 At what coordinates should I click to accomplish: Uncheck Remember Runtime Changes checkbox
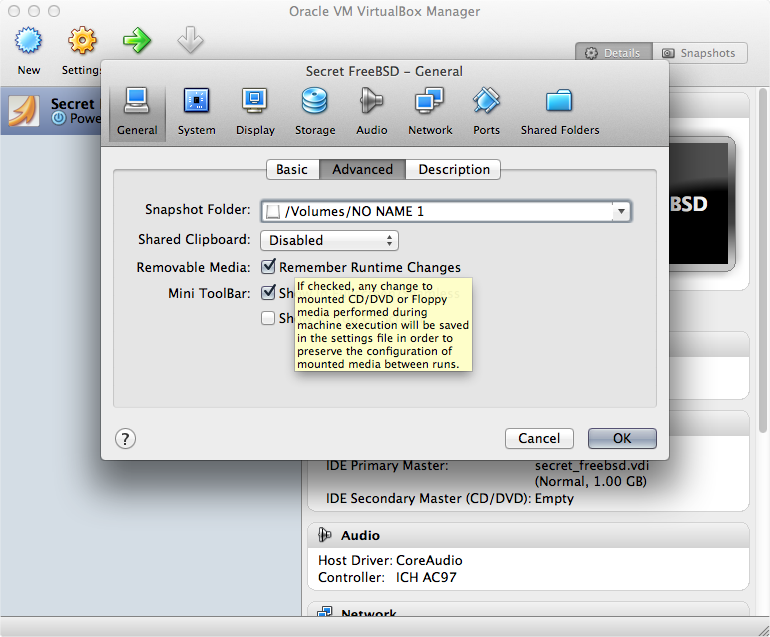[x=268, y=267]
